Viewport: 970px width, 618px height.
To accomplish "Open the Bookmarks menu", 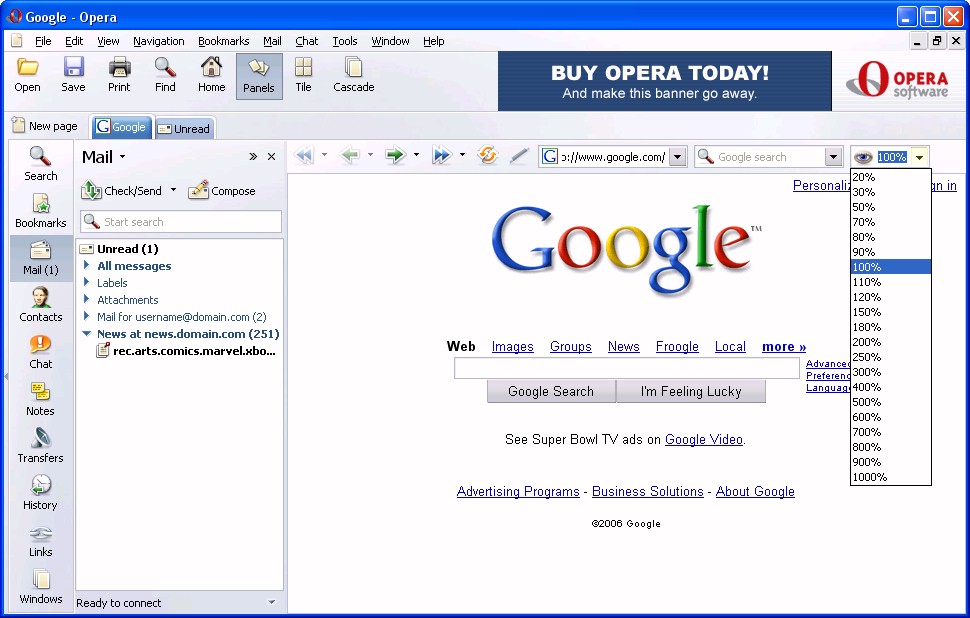I will pyautogui.click(x=223, y=41).
